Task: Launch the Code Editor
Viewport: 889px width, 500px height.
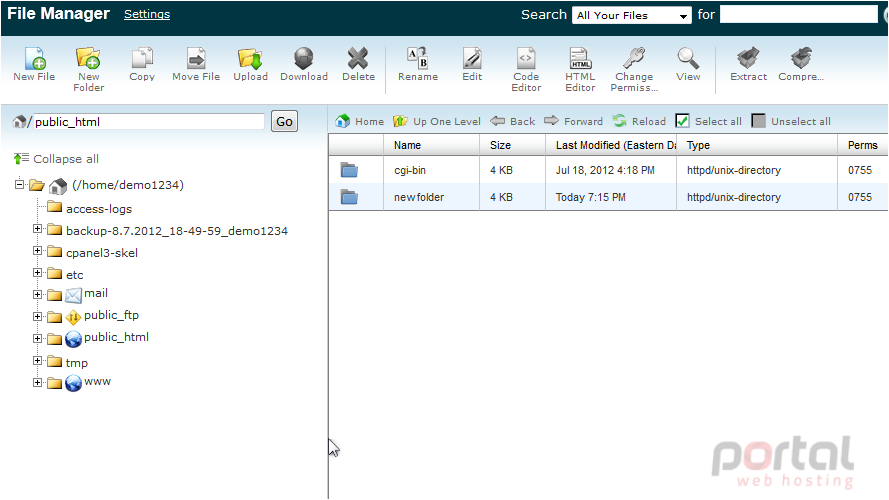Action: pos(526,58)
